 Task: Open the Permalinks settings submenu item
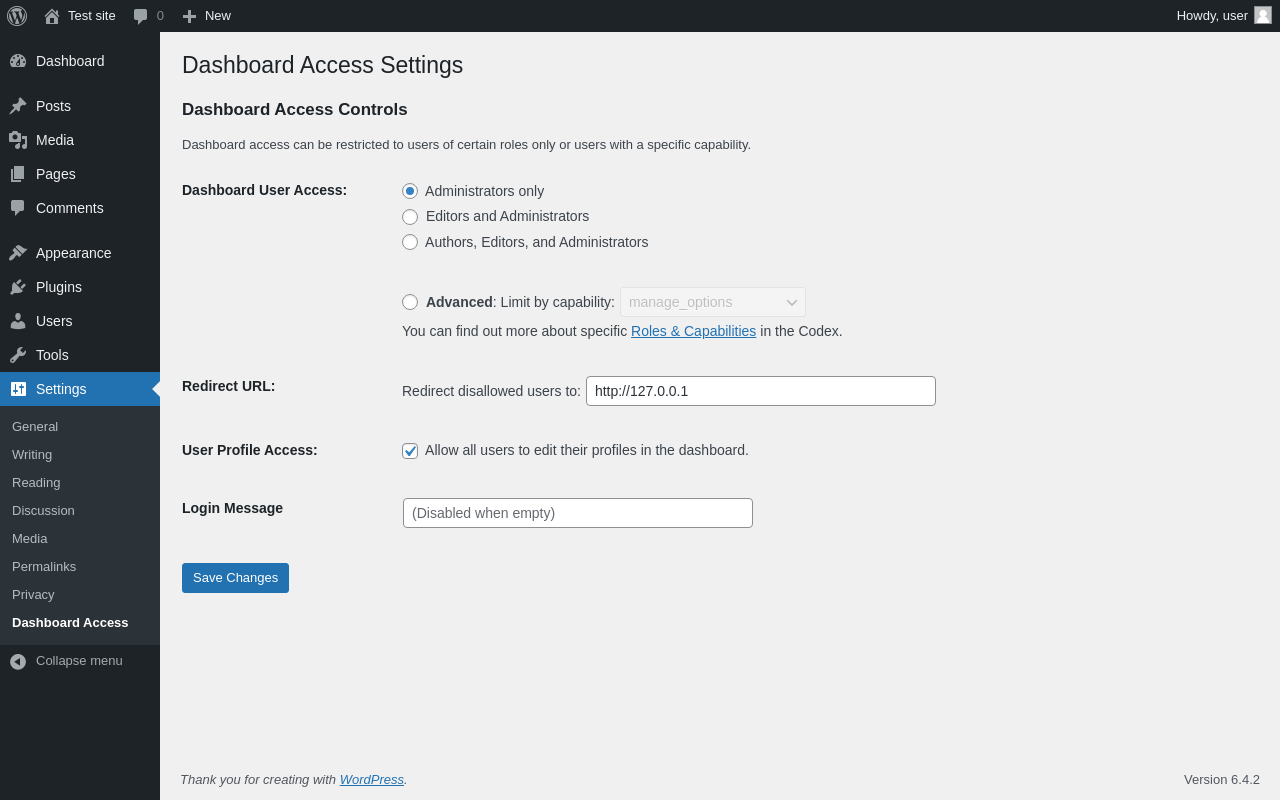pos(44,567)
